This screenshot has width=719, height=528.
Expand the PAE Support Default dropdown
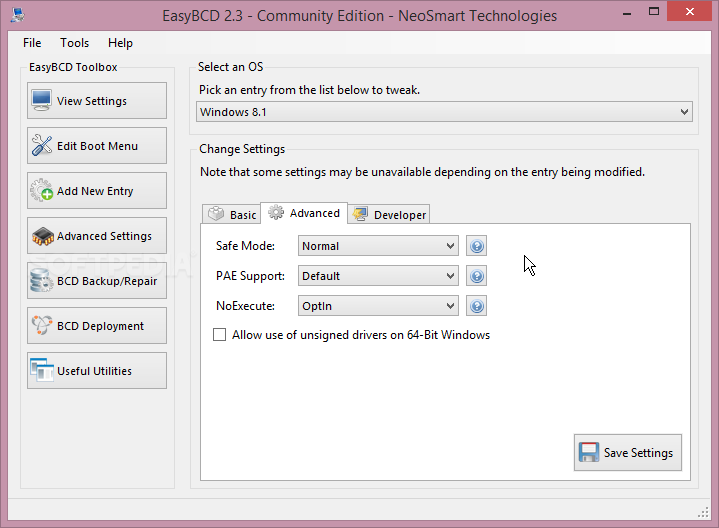tap(378, 276)
